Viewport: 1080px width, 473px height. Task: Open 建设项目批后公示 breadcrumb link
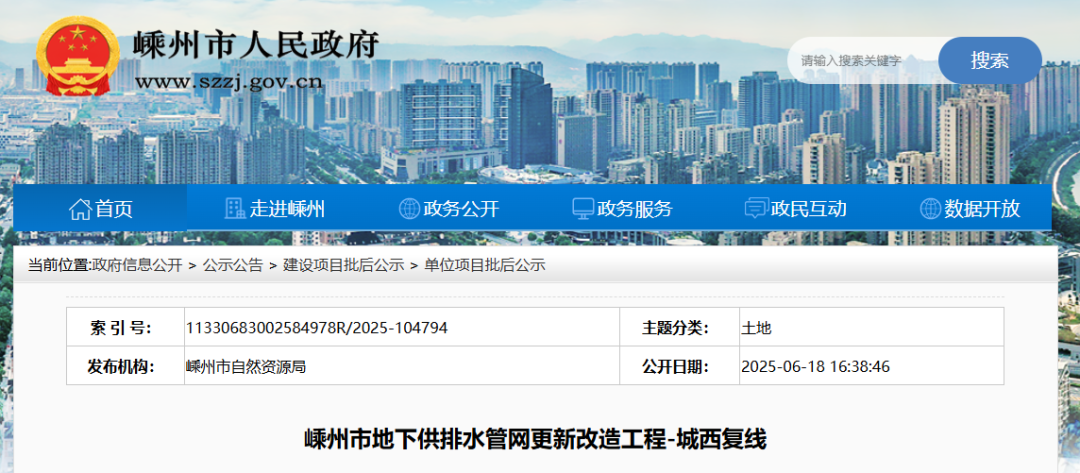[343, 265]
